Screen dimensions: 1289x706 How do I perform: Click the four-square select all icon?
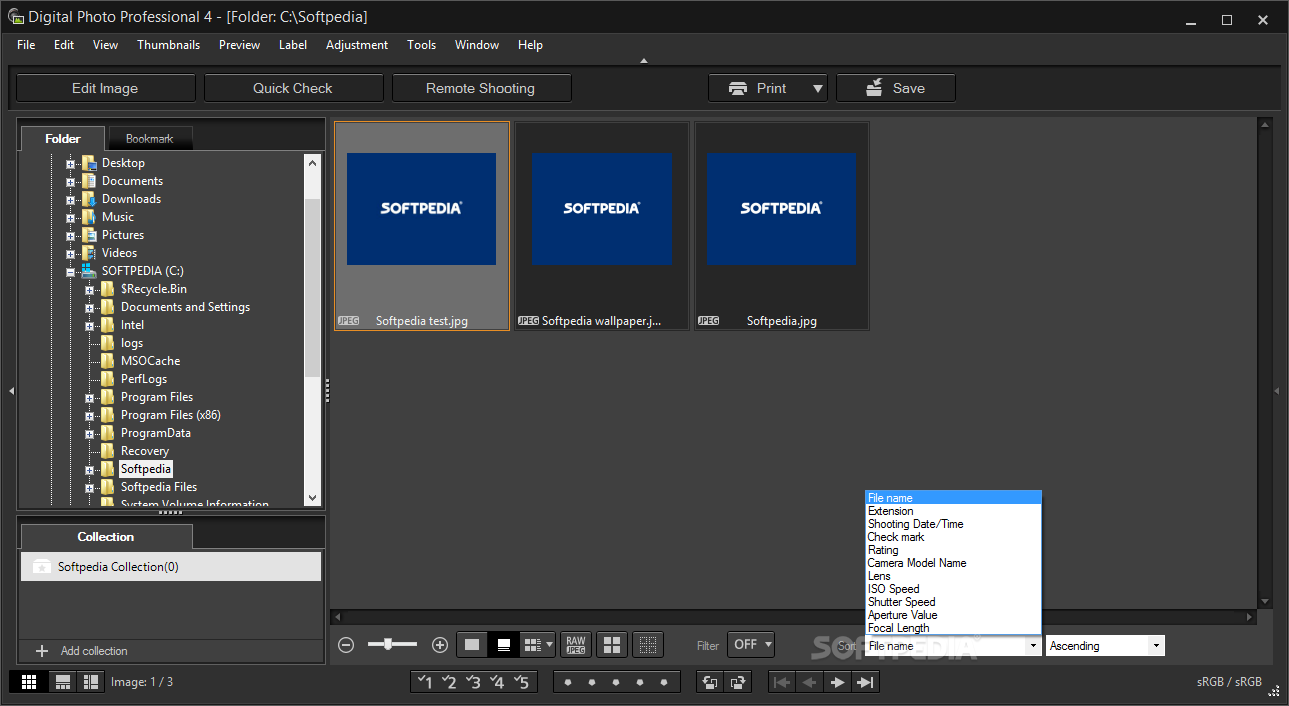tap(612, 645)
